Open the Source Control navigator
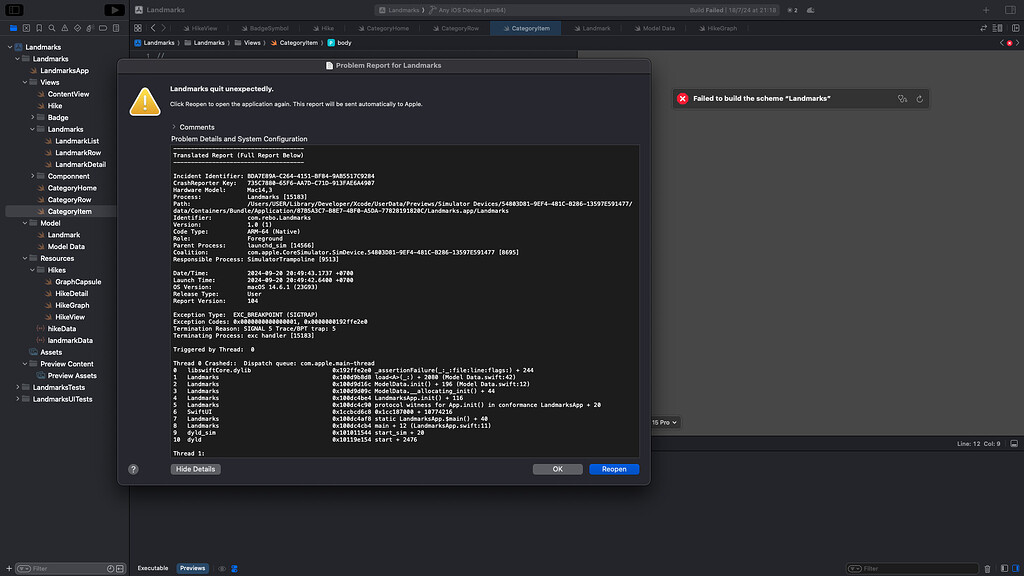 point(26,28)
